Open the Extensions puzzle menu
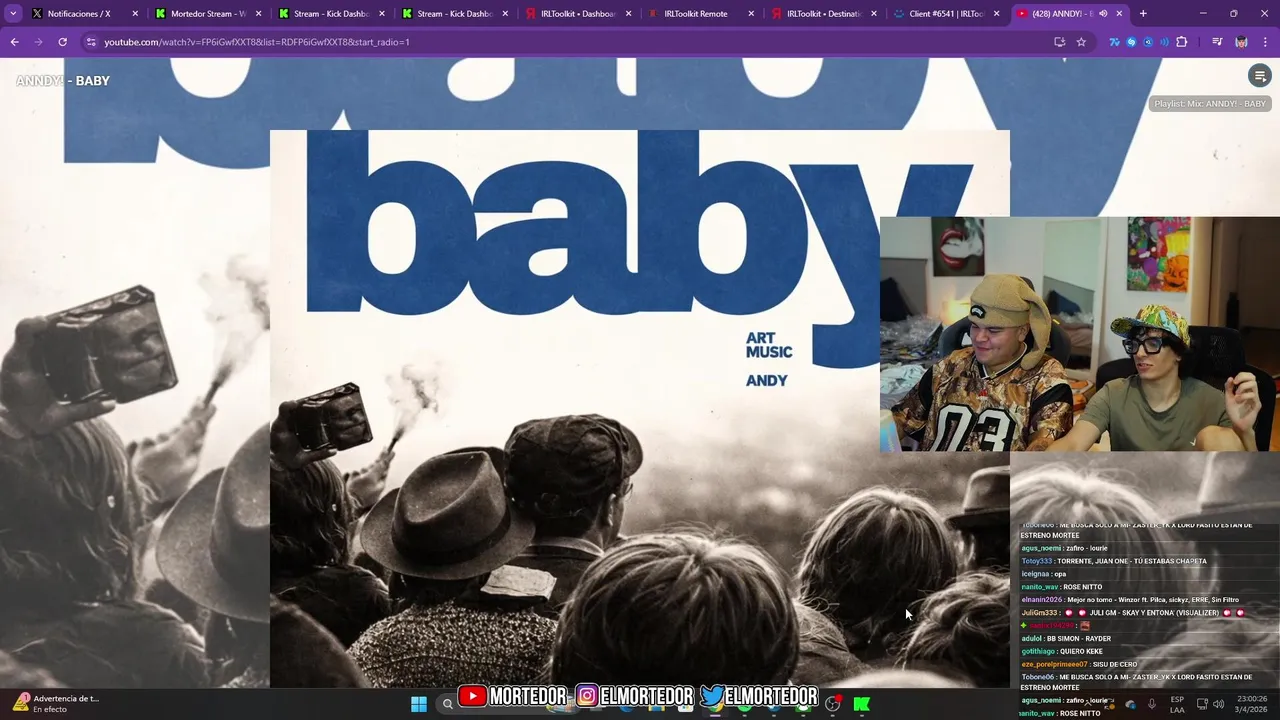Screen dimensions: 1280x720 1182,42
